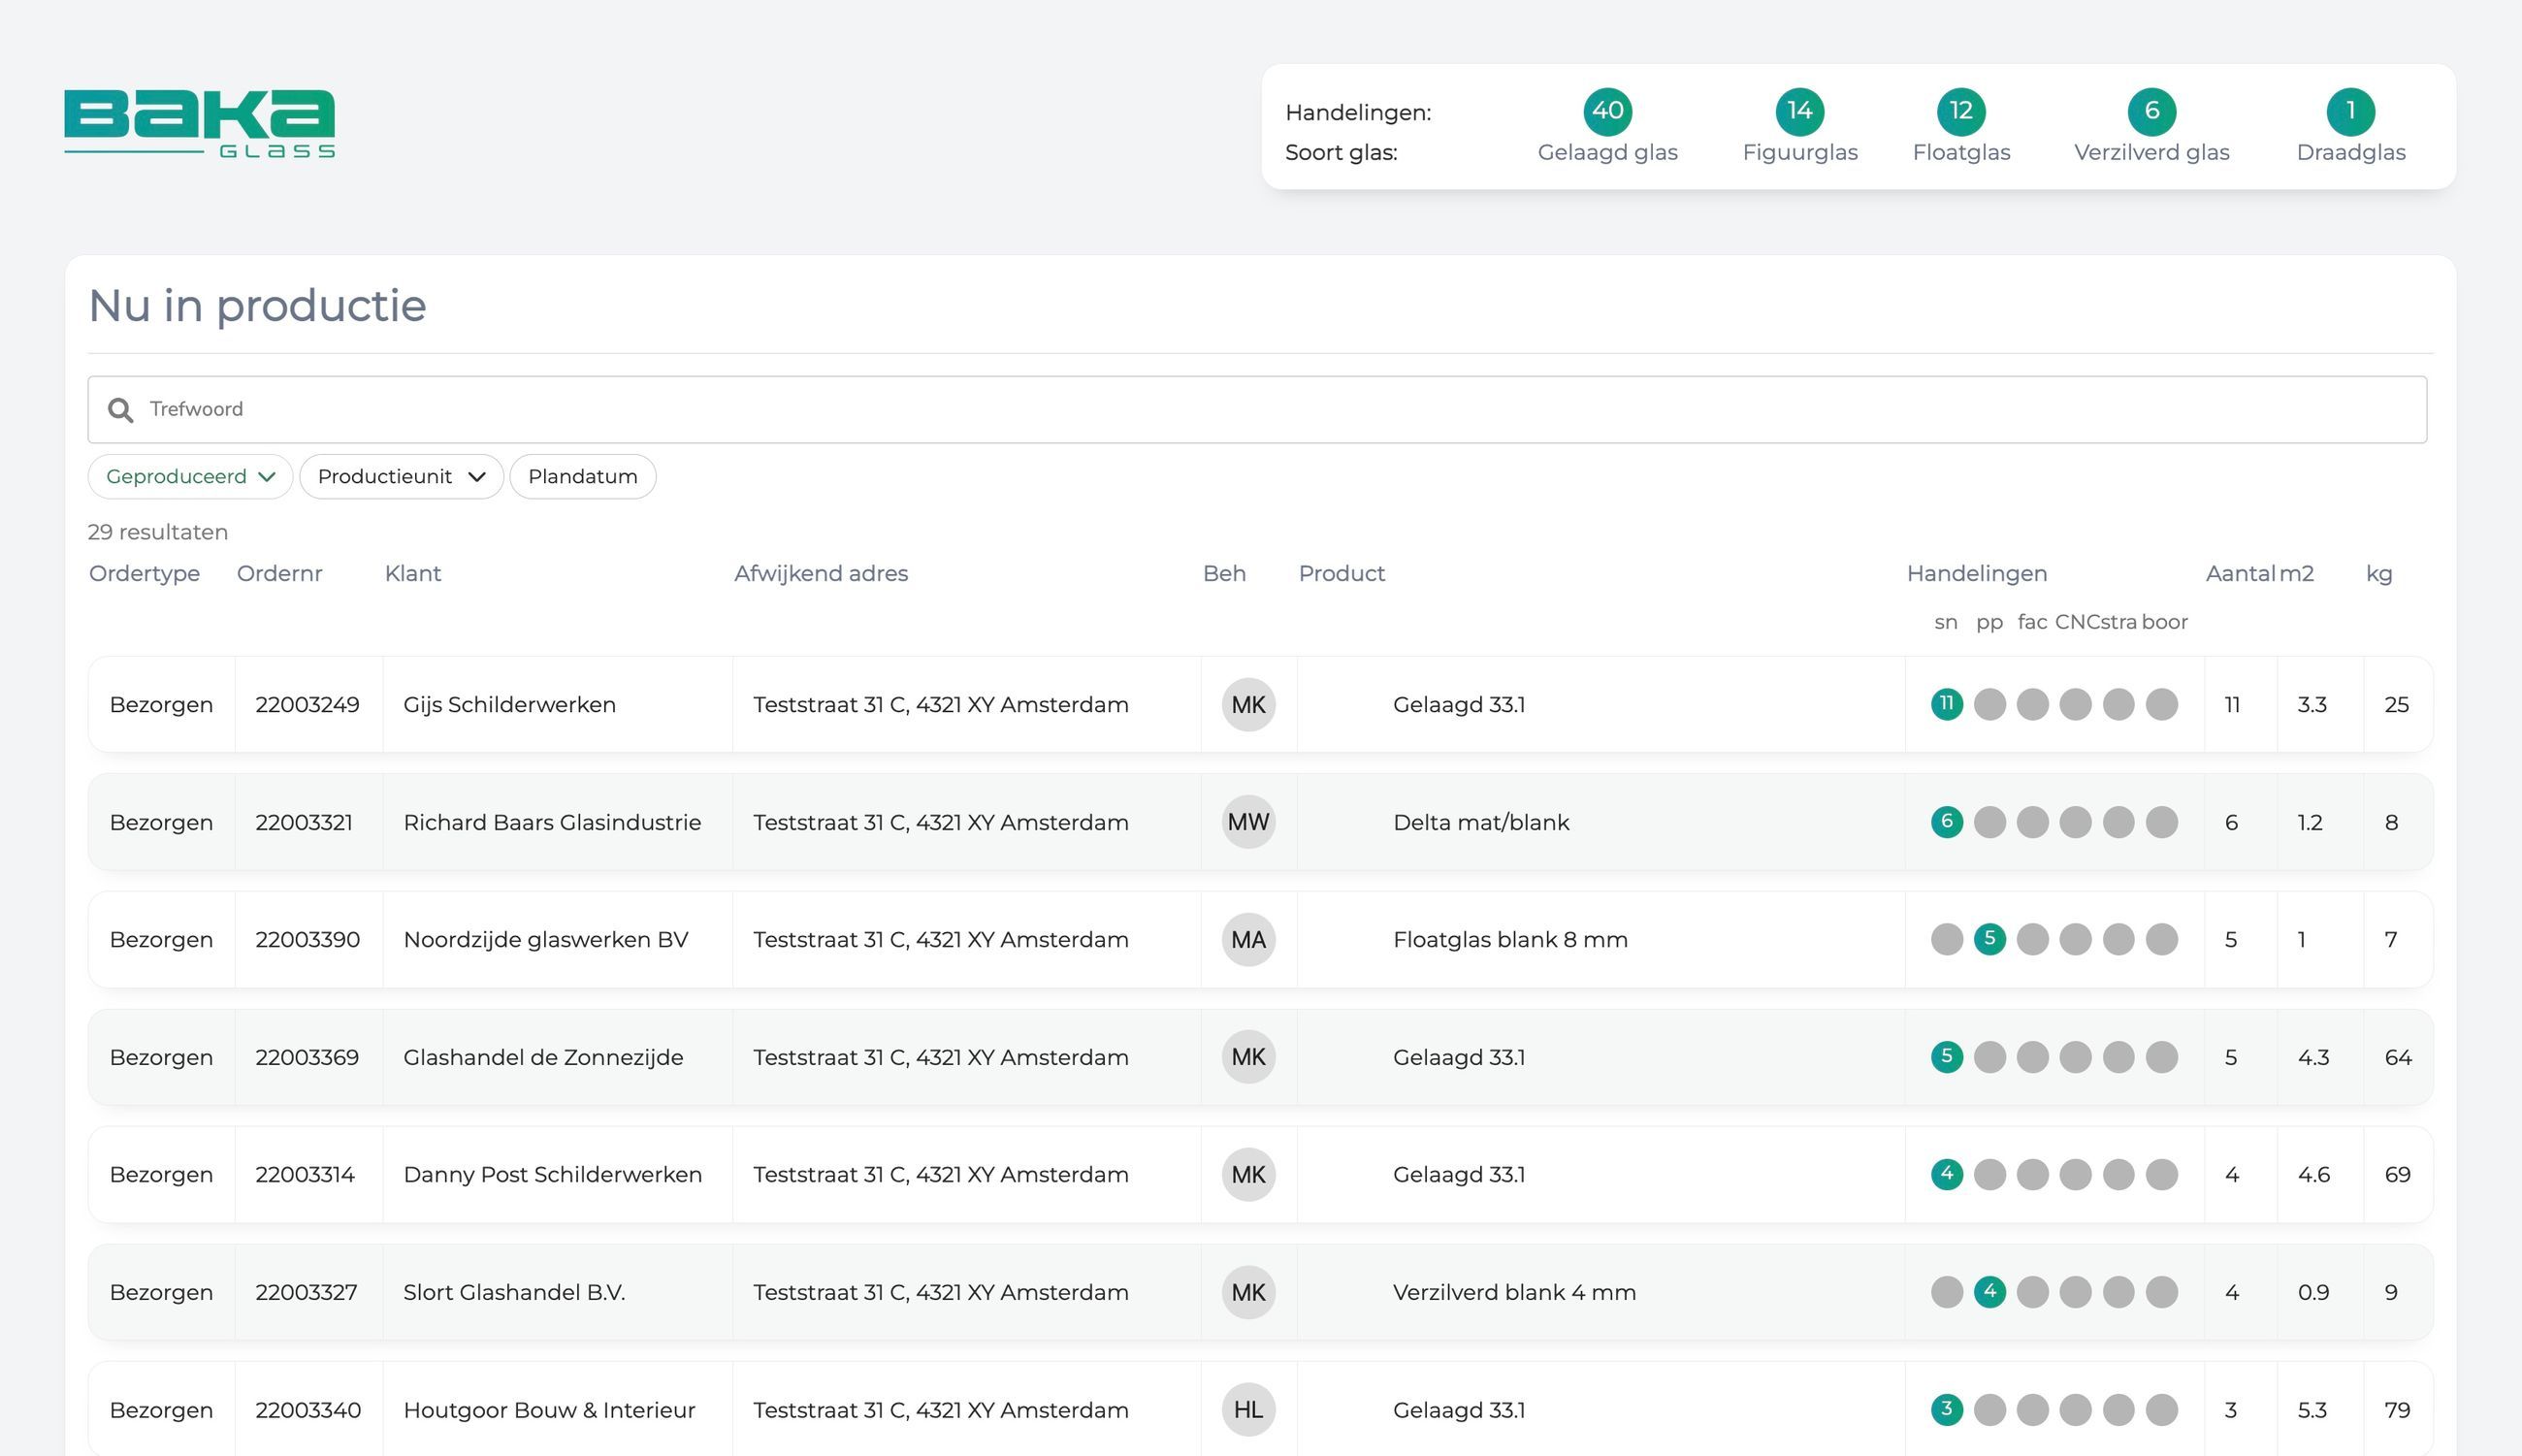Toggle green sn circle 11 for order 22003249
Image resolution: width=2522 pixels, height=1456 pixels.
1946,704
